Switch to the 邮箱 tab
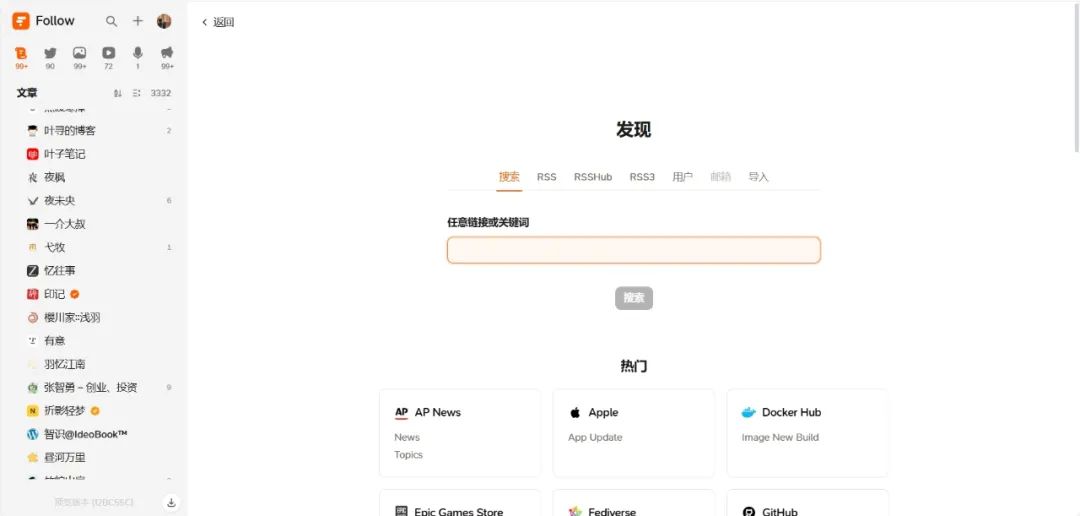 click(720, 177)
